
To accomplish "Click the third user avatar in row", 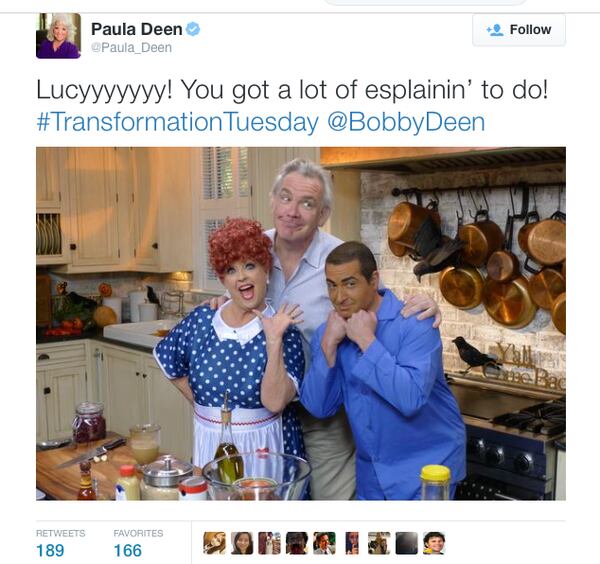I will pyautogui.click(x=269, y=543).
